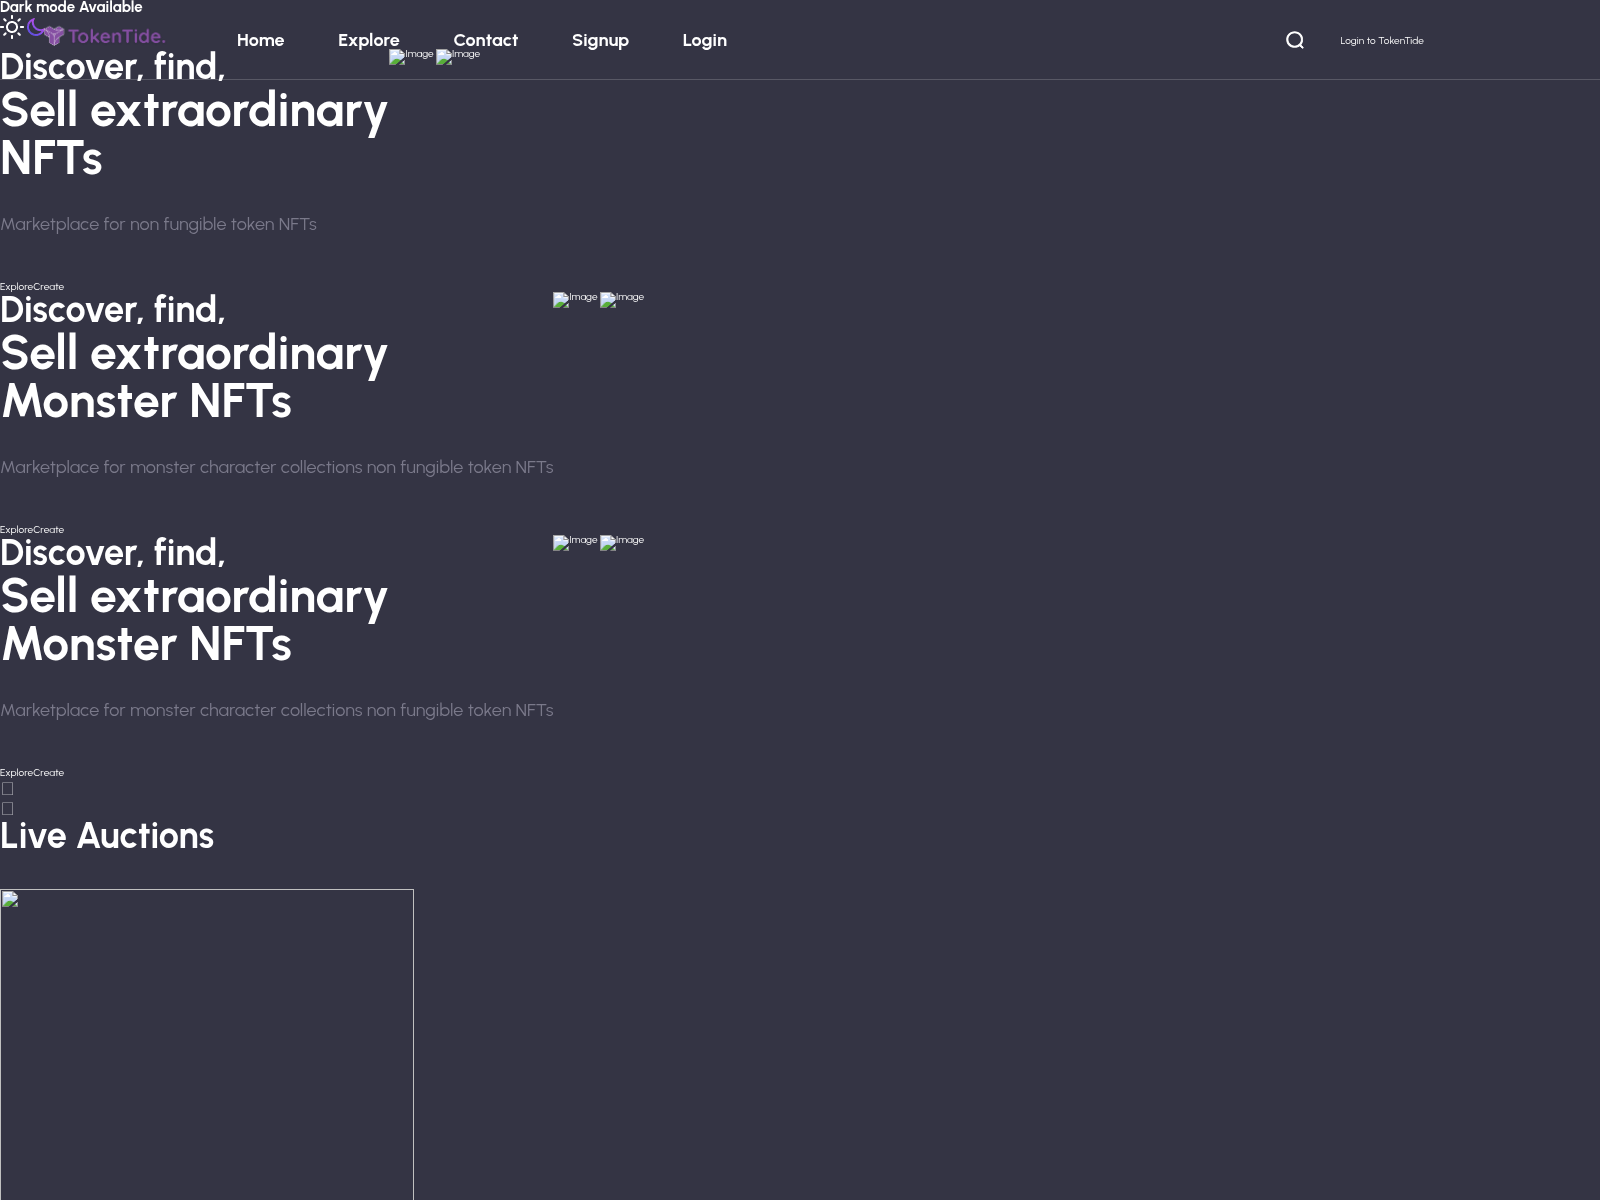This screenshot has height=1200, width=1600.
Task: Open the Explore nav item
Action: pos(369,40)
